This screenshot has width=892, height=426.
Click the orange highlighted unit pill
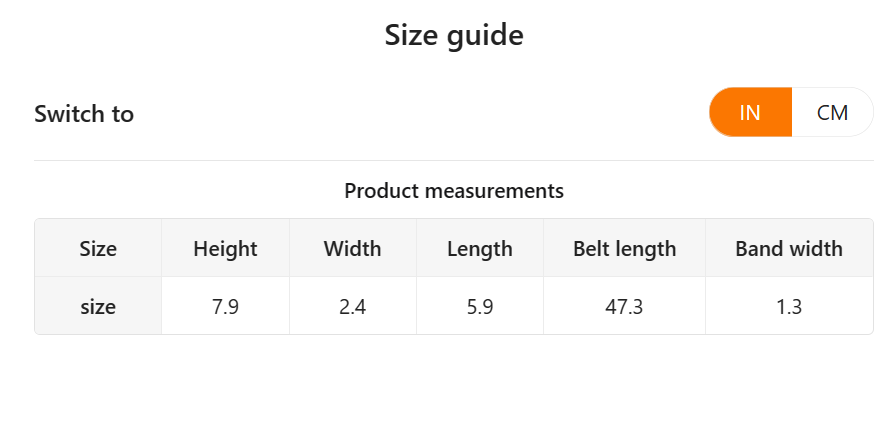(x=750, y=113)
